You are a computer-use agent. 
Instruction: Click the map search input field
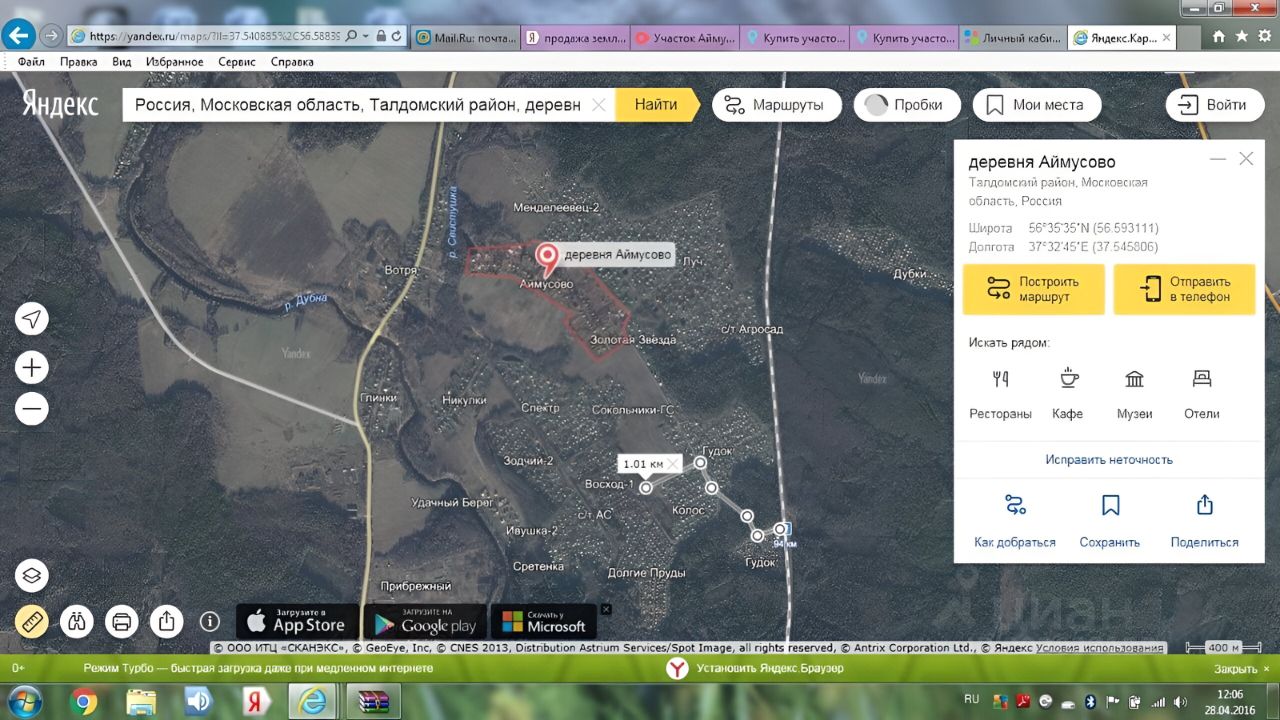pos(358,105)
